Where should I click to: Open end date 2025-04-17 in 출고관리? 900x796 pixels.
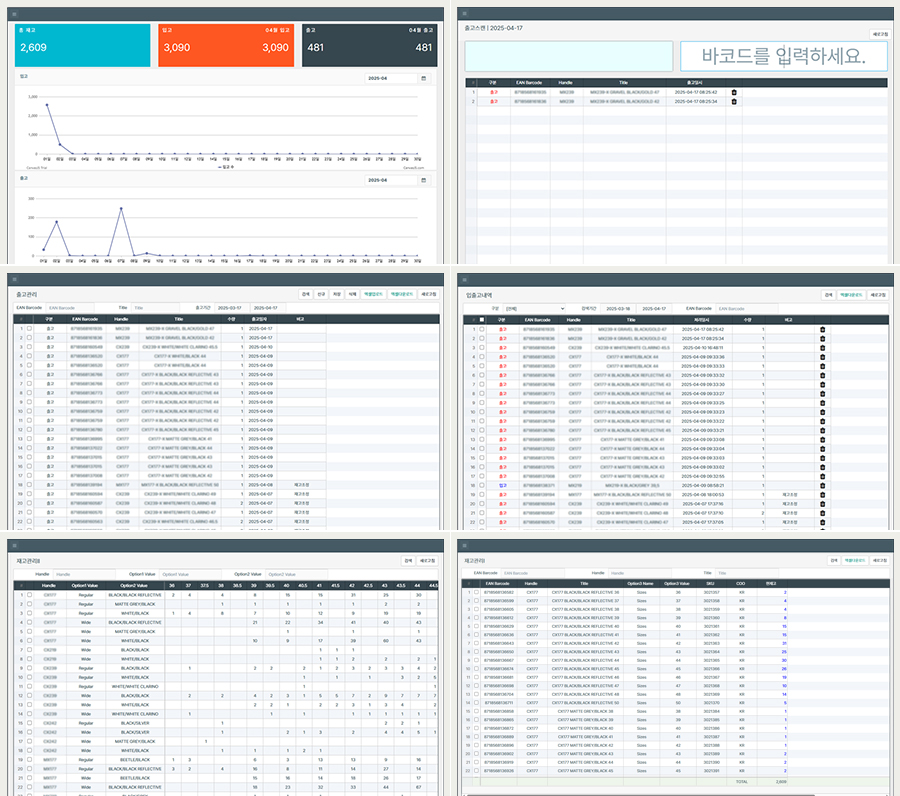(266, 308)
